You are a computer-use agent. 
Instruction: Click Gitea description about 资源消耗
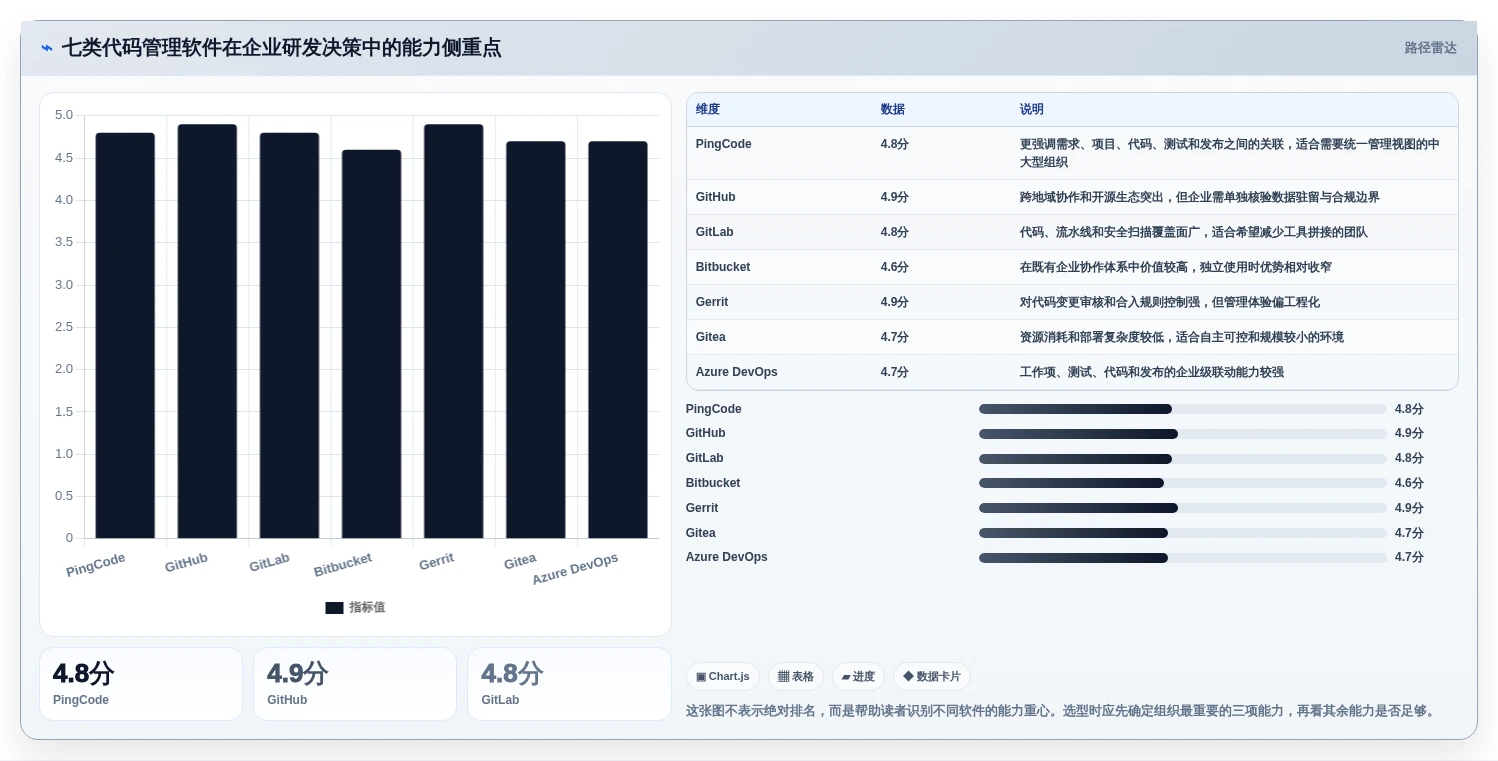coord(1182,337)
